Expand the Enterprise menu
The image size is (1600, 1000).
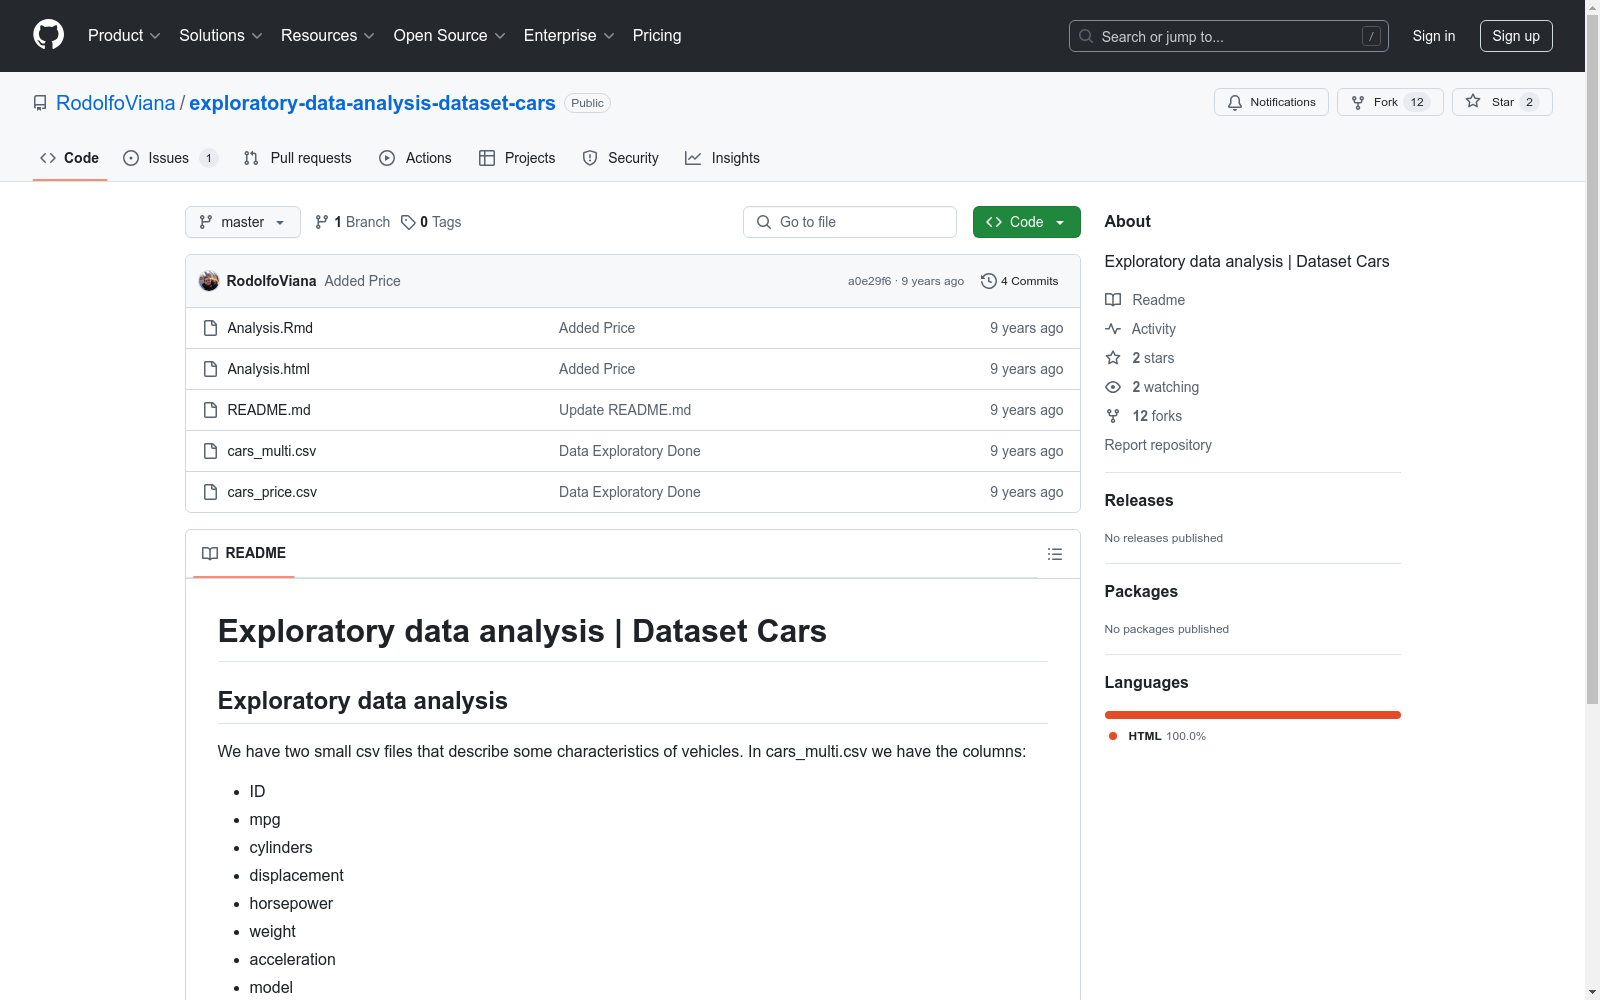(x=569, y=35)
